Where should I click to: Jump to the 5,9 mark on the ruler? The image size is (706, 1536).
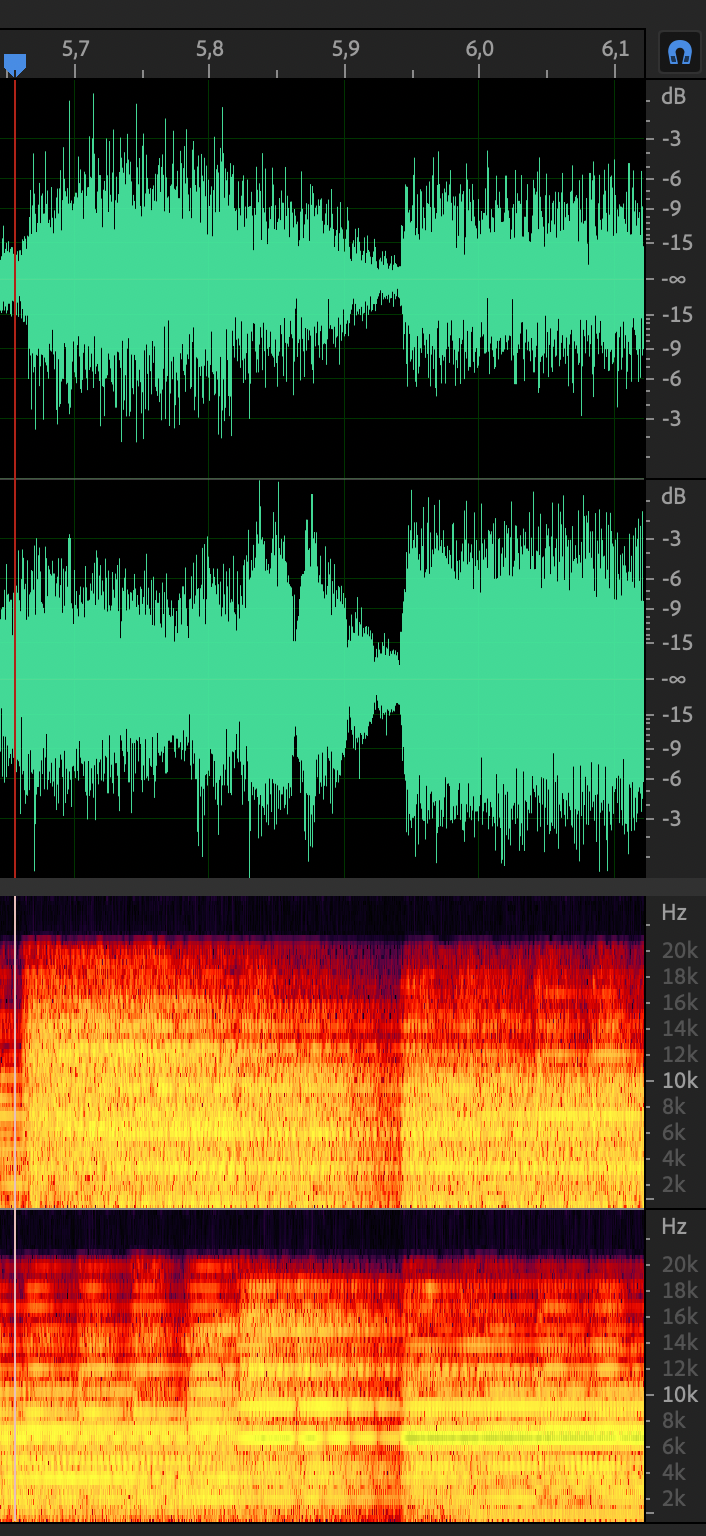(x=345, y=49)
